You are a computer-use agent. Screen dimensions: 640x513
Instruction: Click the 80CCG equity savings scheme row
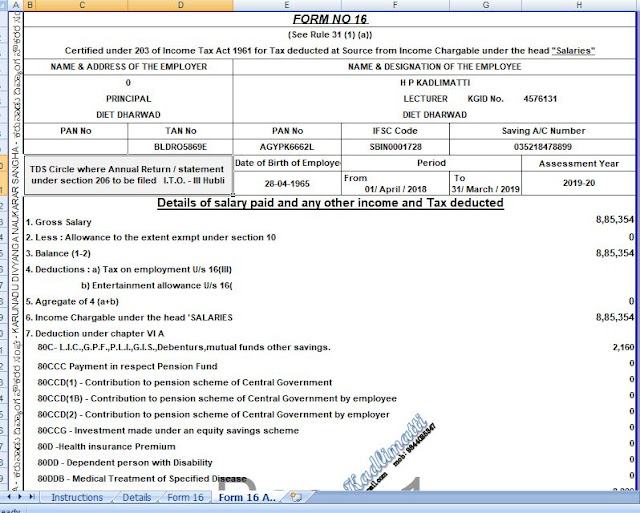pyautogui.click(x=168, y=431)
